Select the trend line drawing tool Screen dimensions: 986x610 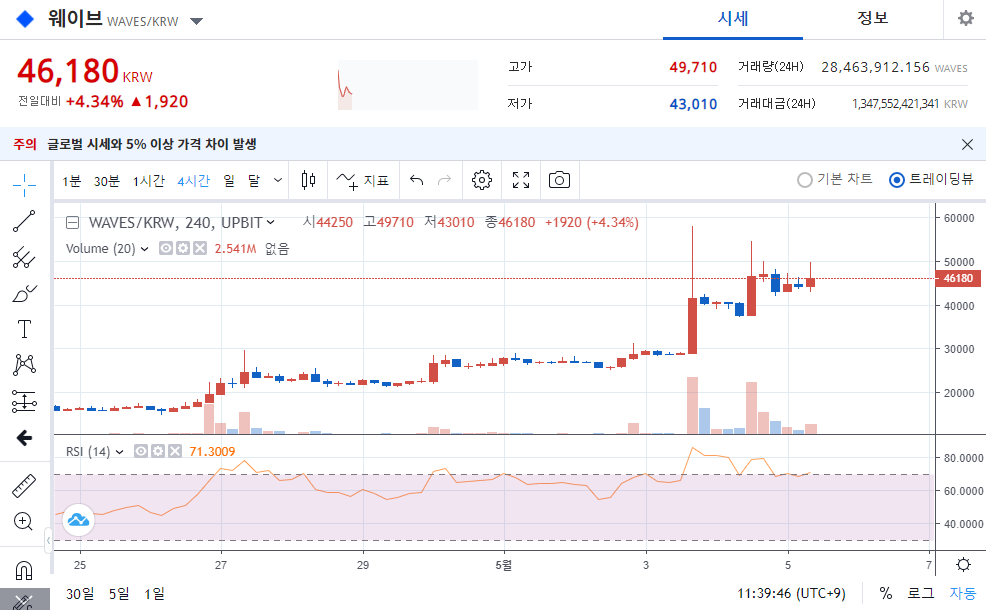[x=24, y=221]
